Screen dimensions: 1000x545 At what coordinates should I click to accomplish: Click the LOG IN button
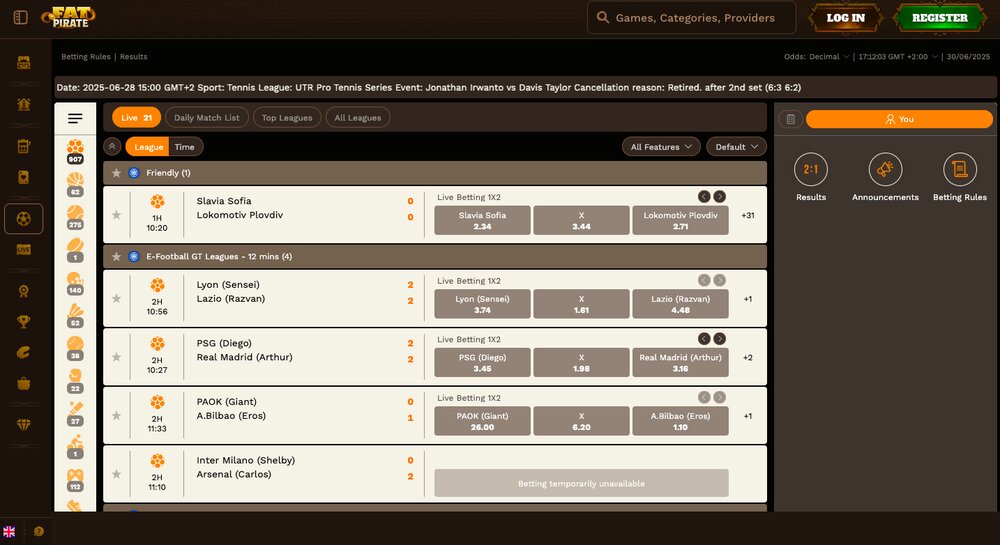846,18
